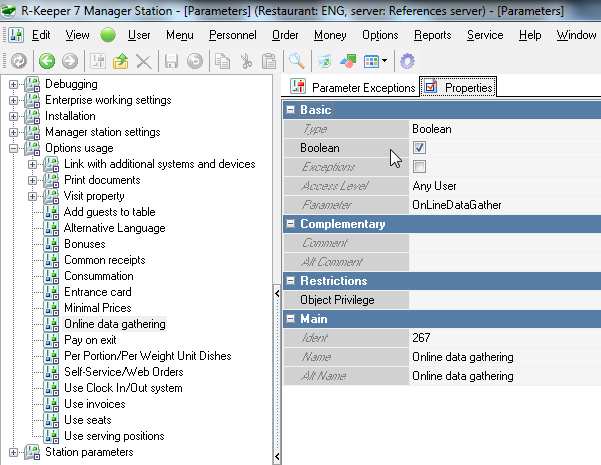Screen dimensions: 601x465
Task: Expand the Station parameters node
Action: pyautogui.click(x=13, y=452)
